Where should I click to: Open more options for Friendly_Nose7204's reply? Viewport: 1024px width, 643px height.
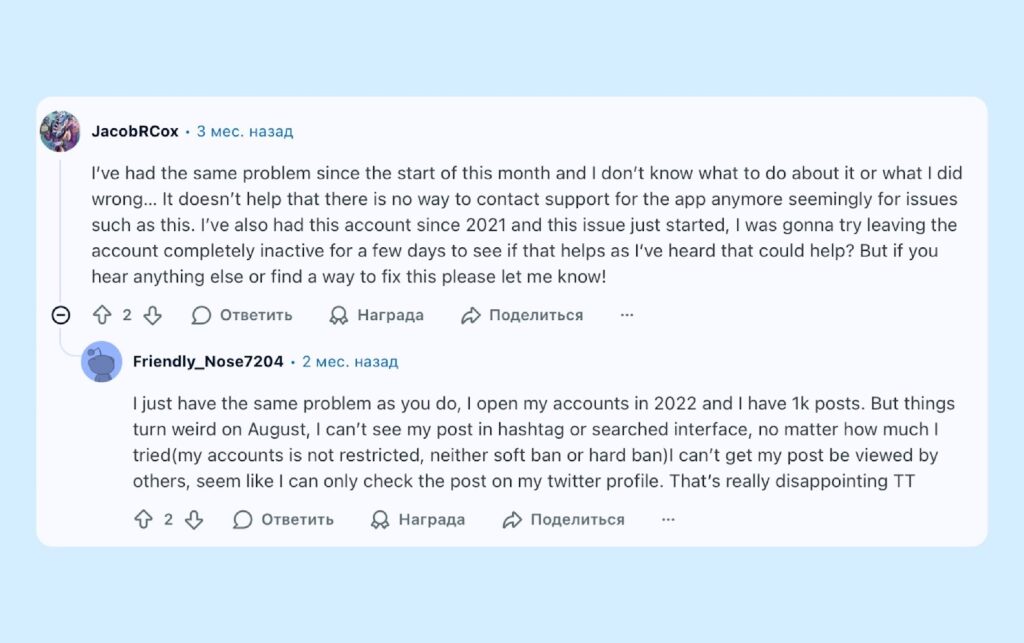click(668, 519)
